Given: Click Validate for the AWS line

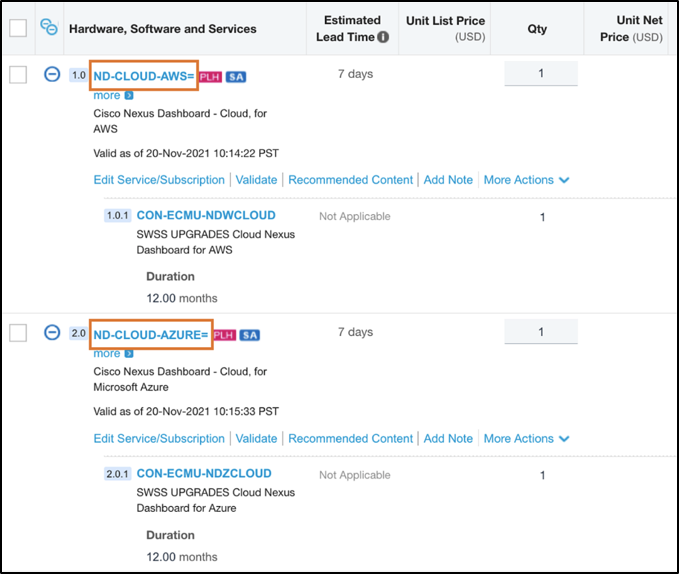Looking at the screenshot, I should pyautogui.click(x=256, y=180).
